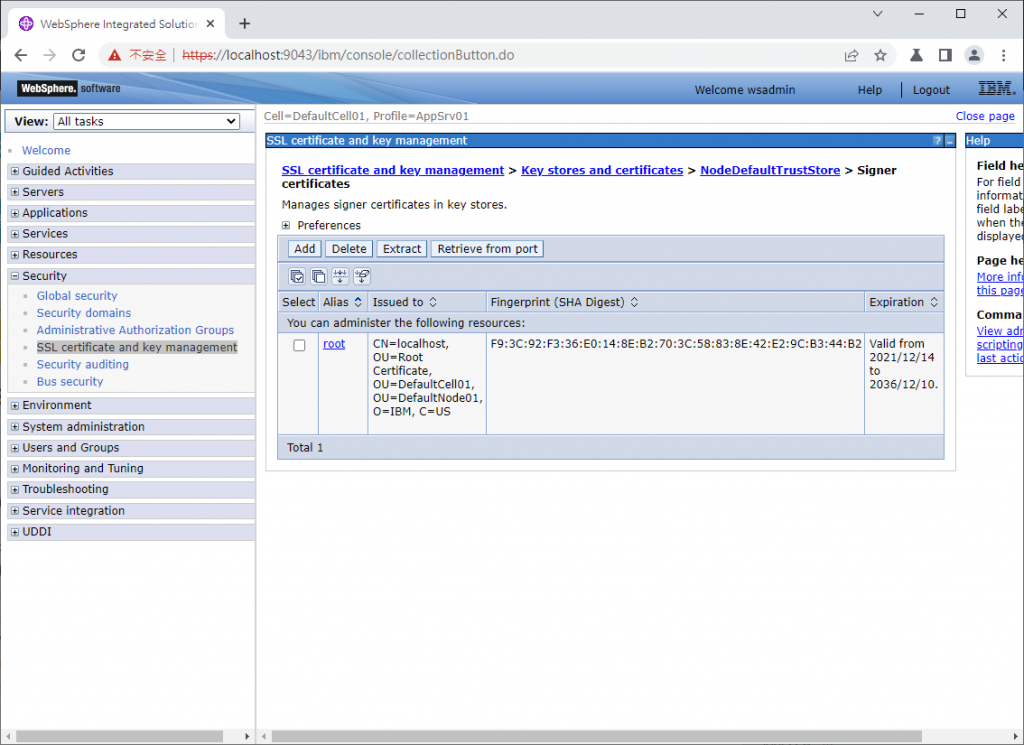Open Bus security page
The height and width of the screenshot is (745, 1024).
pyautogui.click(x=70, y=381)
